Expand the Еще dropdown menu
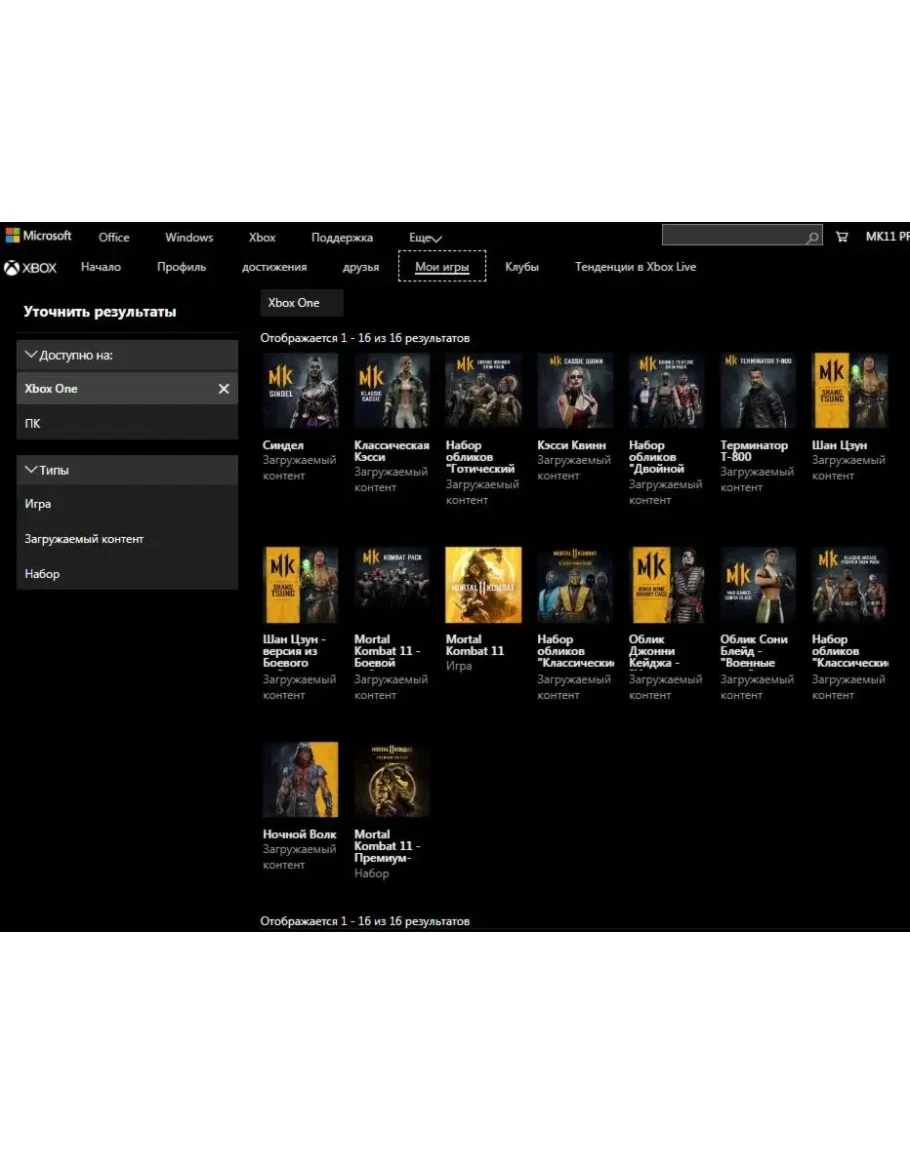 (x=425, y=238)
